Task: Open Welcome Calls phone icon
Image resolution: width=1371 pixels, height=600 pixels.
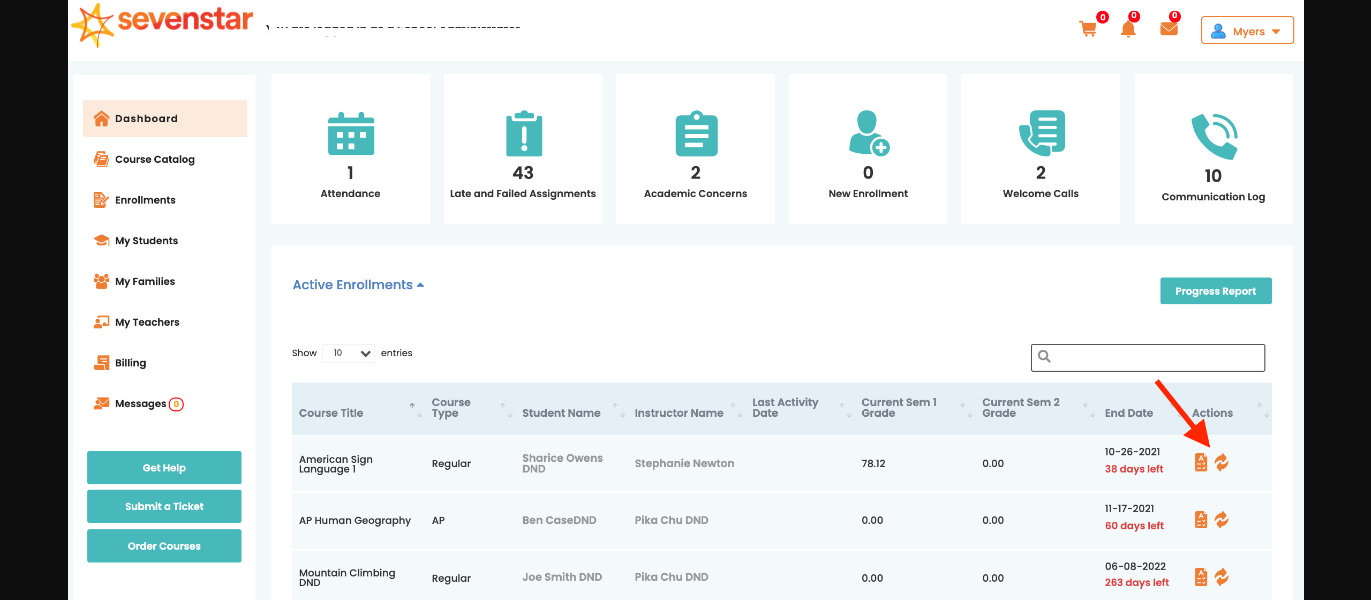Action: (1041, 133)
